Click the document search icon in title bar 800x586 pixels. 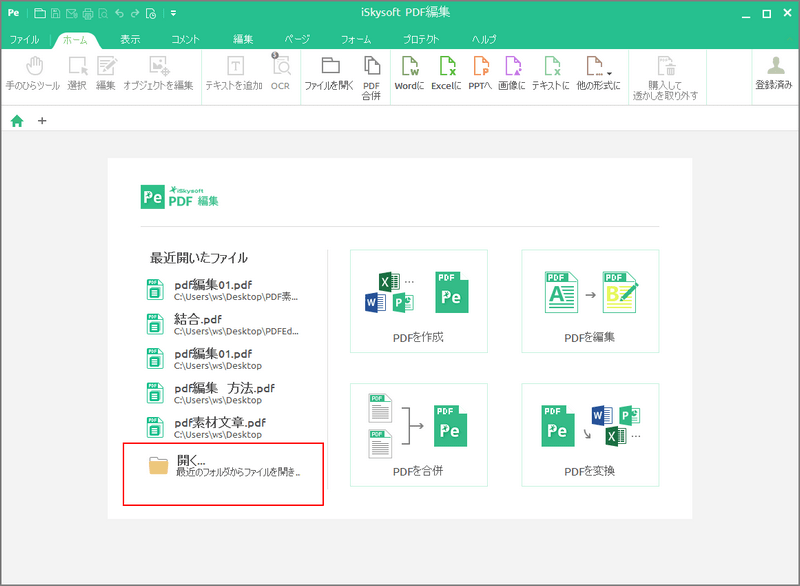[x=103, y=13]
